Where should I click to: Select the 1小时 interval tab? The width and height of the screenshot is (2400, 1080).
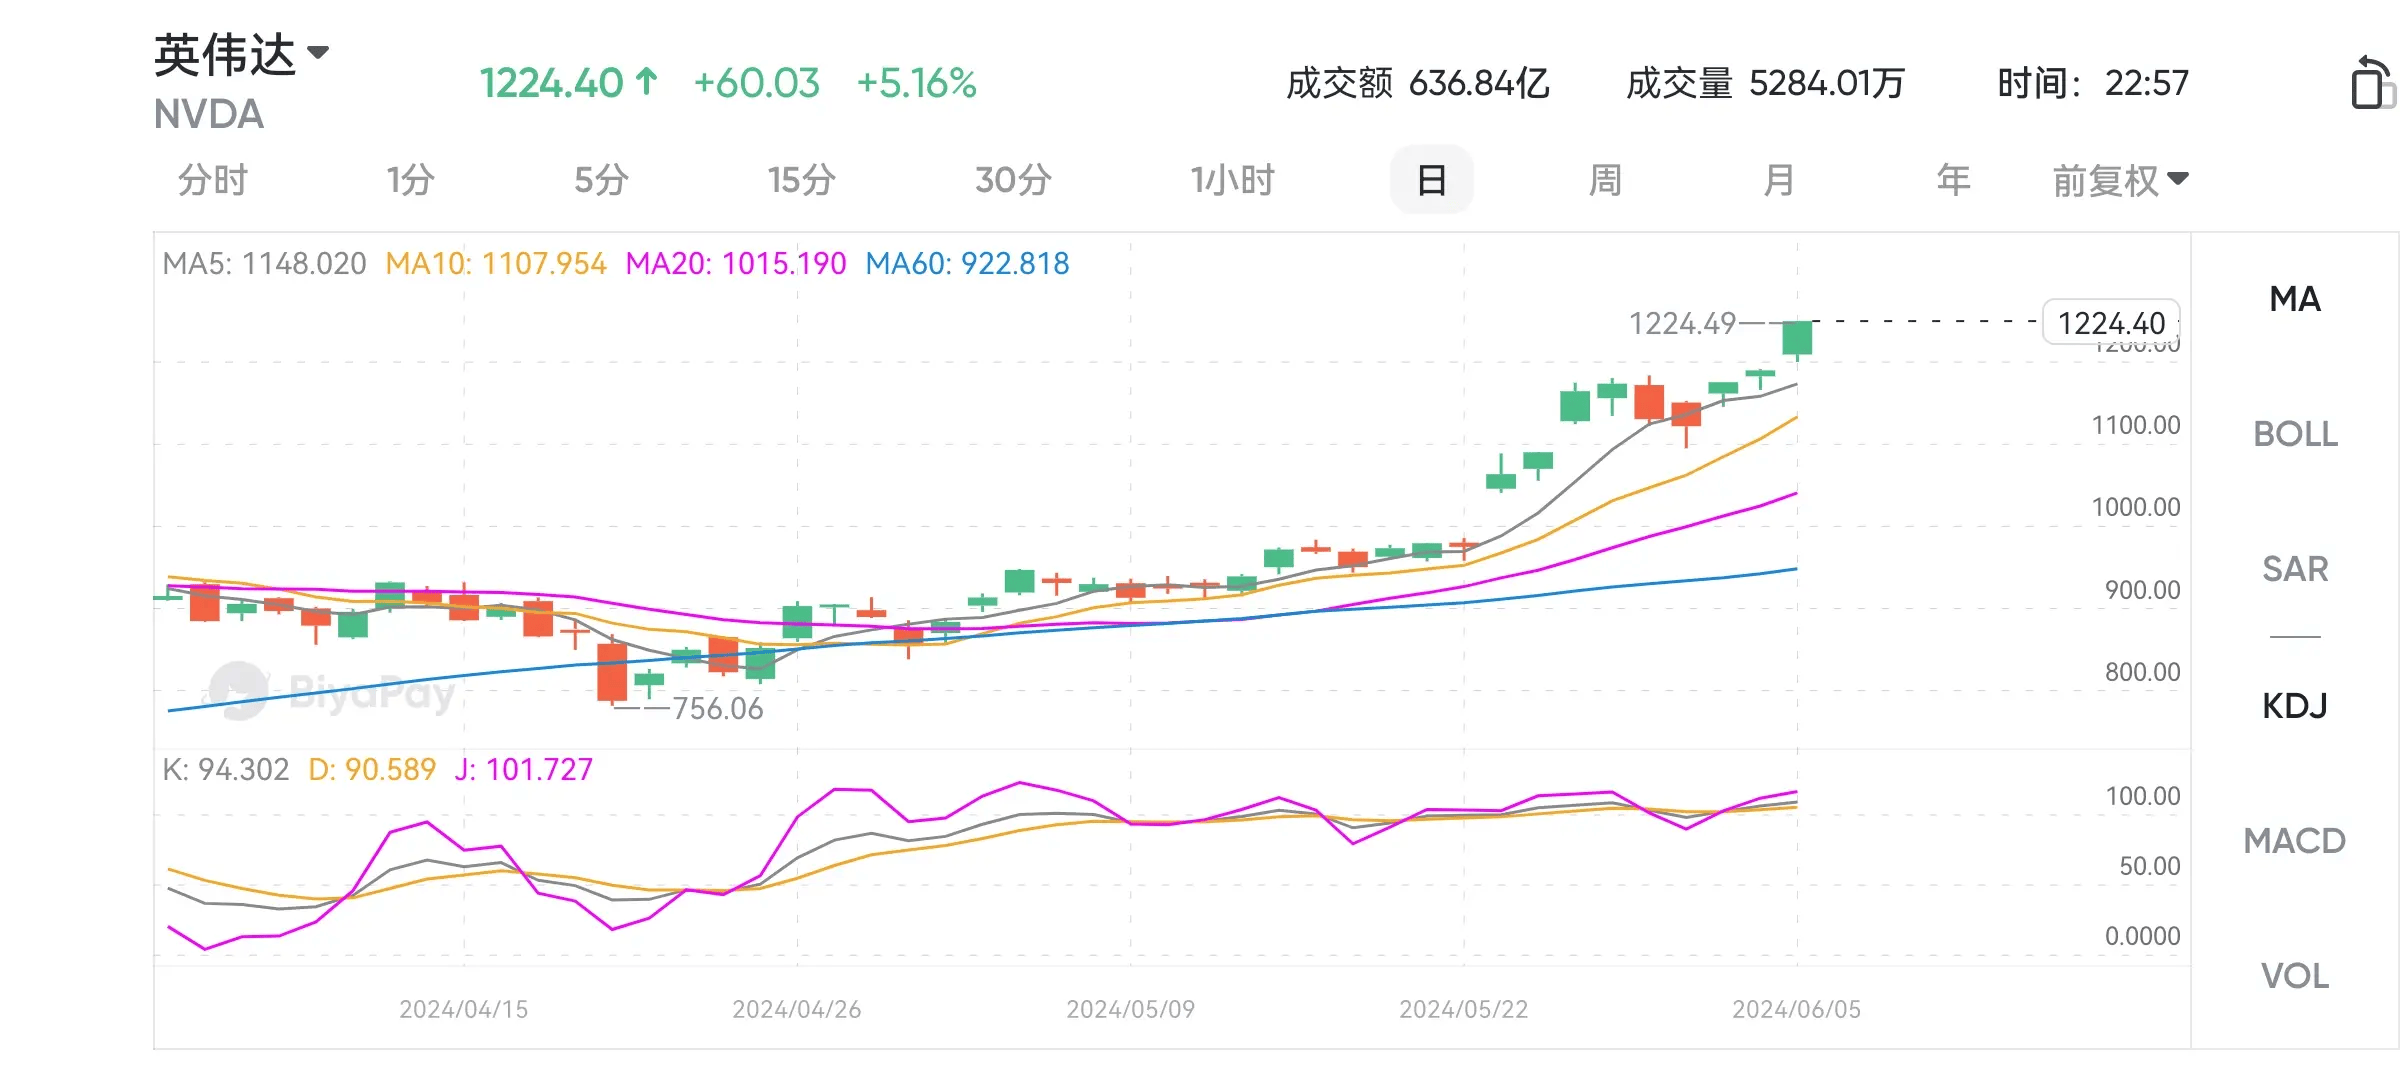(1232, 181)
